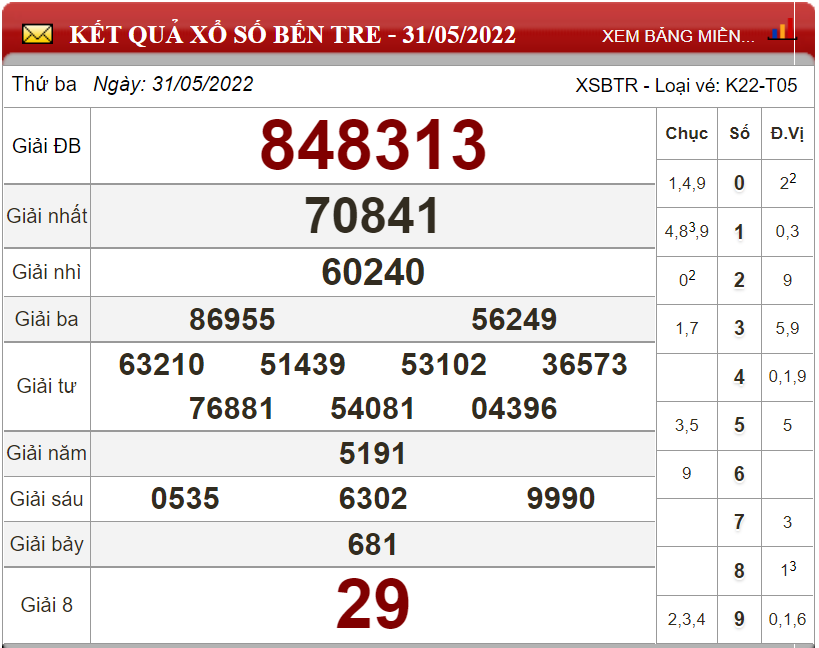This screenshot has height=648, width=819.
Task: Click the 'Giải nhì' row label
Action: 46,272
